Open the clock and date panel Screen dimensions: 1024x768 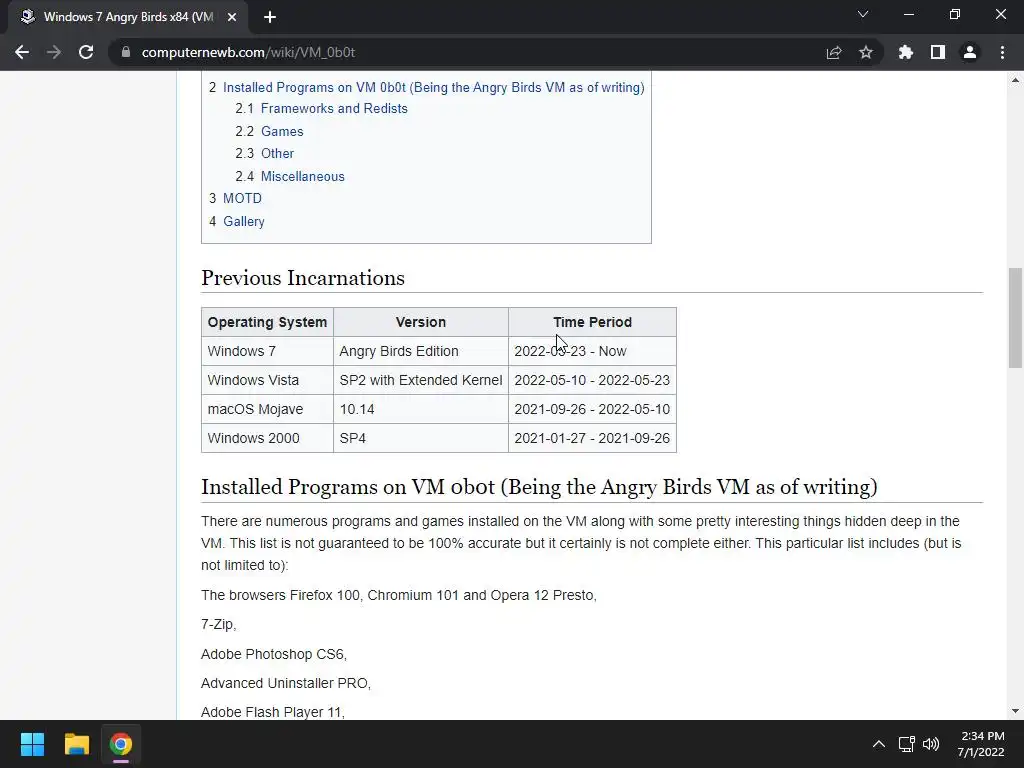981,744
